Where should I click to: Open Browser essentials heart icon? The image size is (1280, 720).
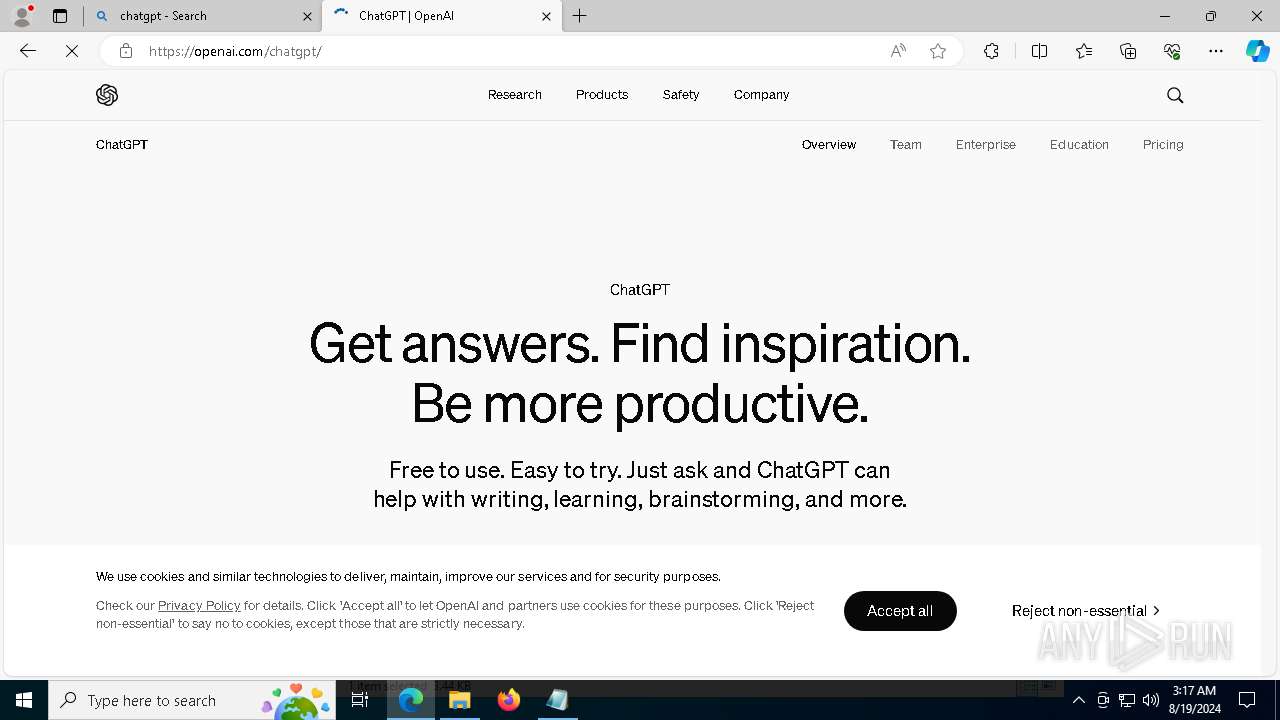(1172, 51)
